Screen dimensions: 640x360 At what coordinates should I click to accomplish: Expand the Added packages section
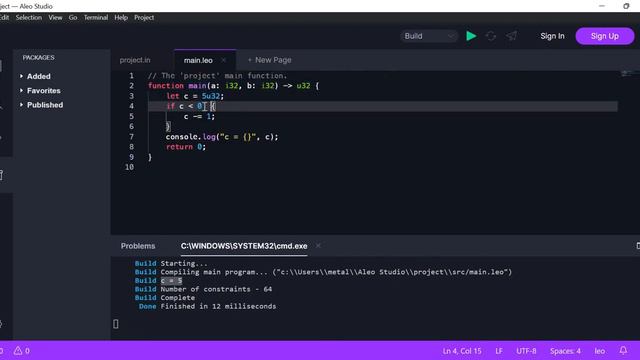point(39,76)
